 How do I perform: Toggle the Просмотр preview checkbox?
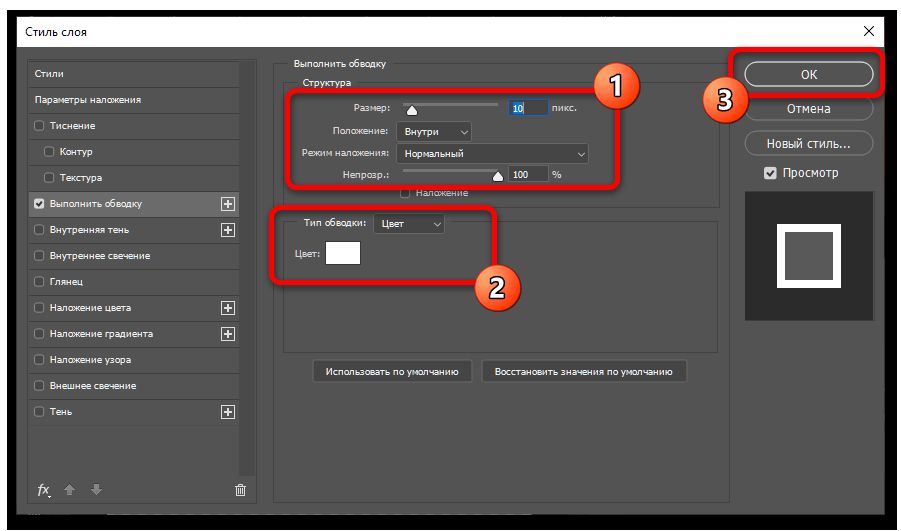click(x=770, y=173)
